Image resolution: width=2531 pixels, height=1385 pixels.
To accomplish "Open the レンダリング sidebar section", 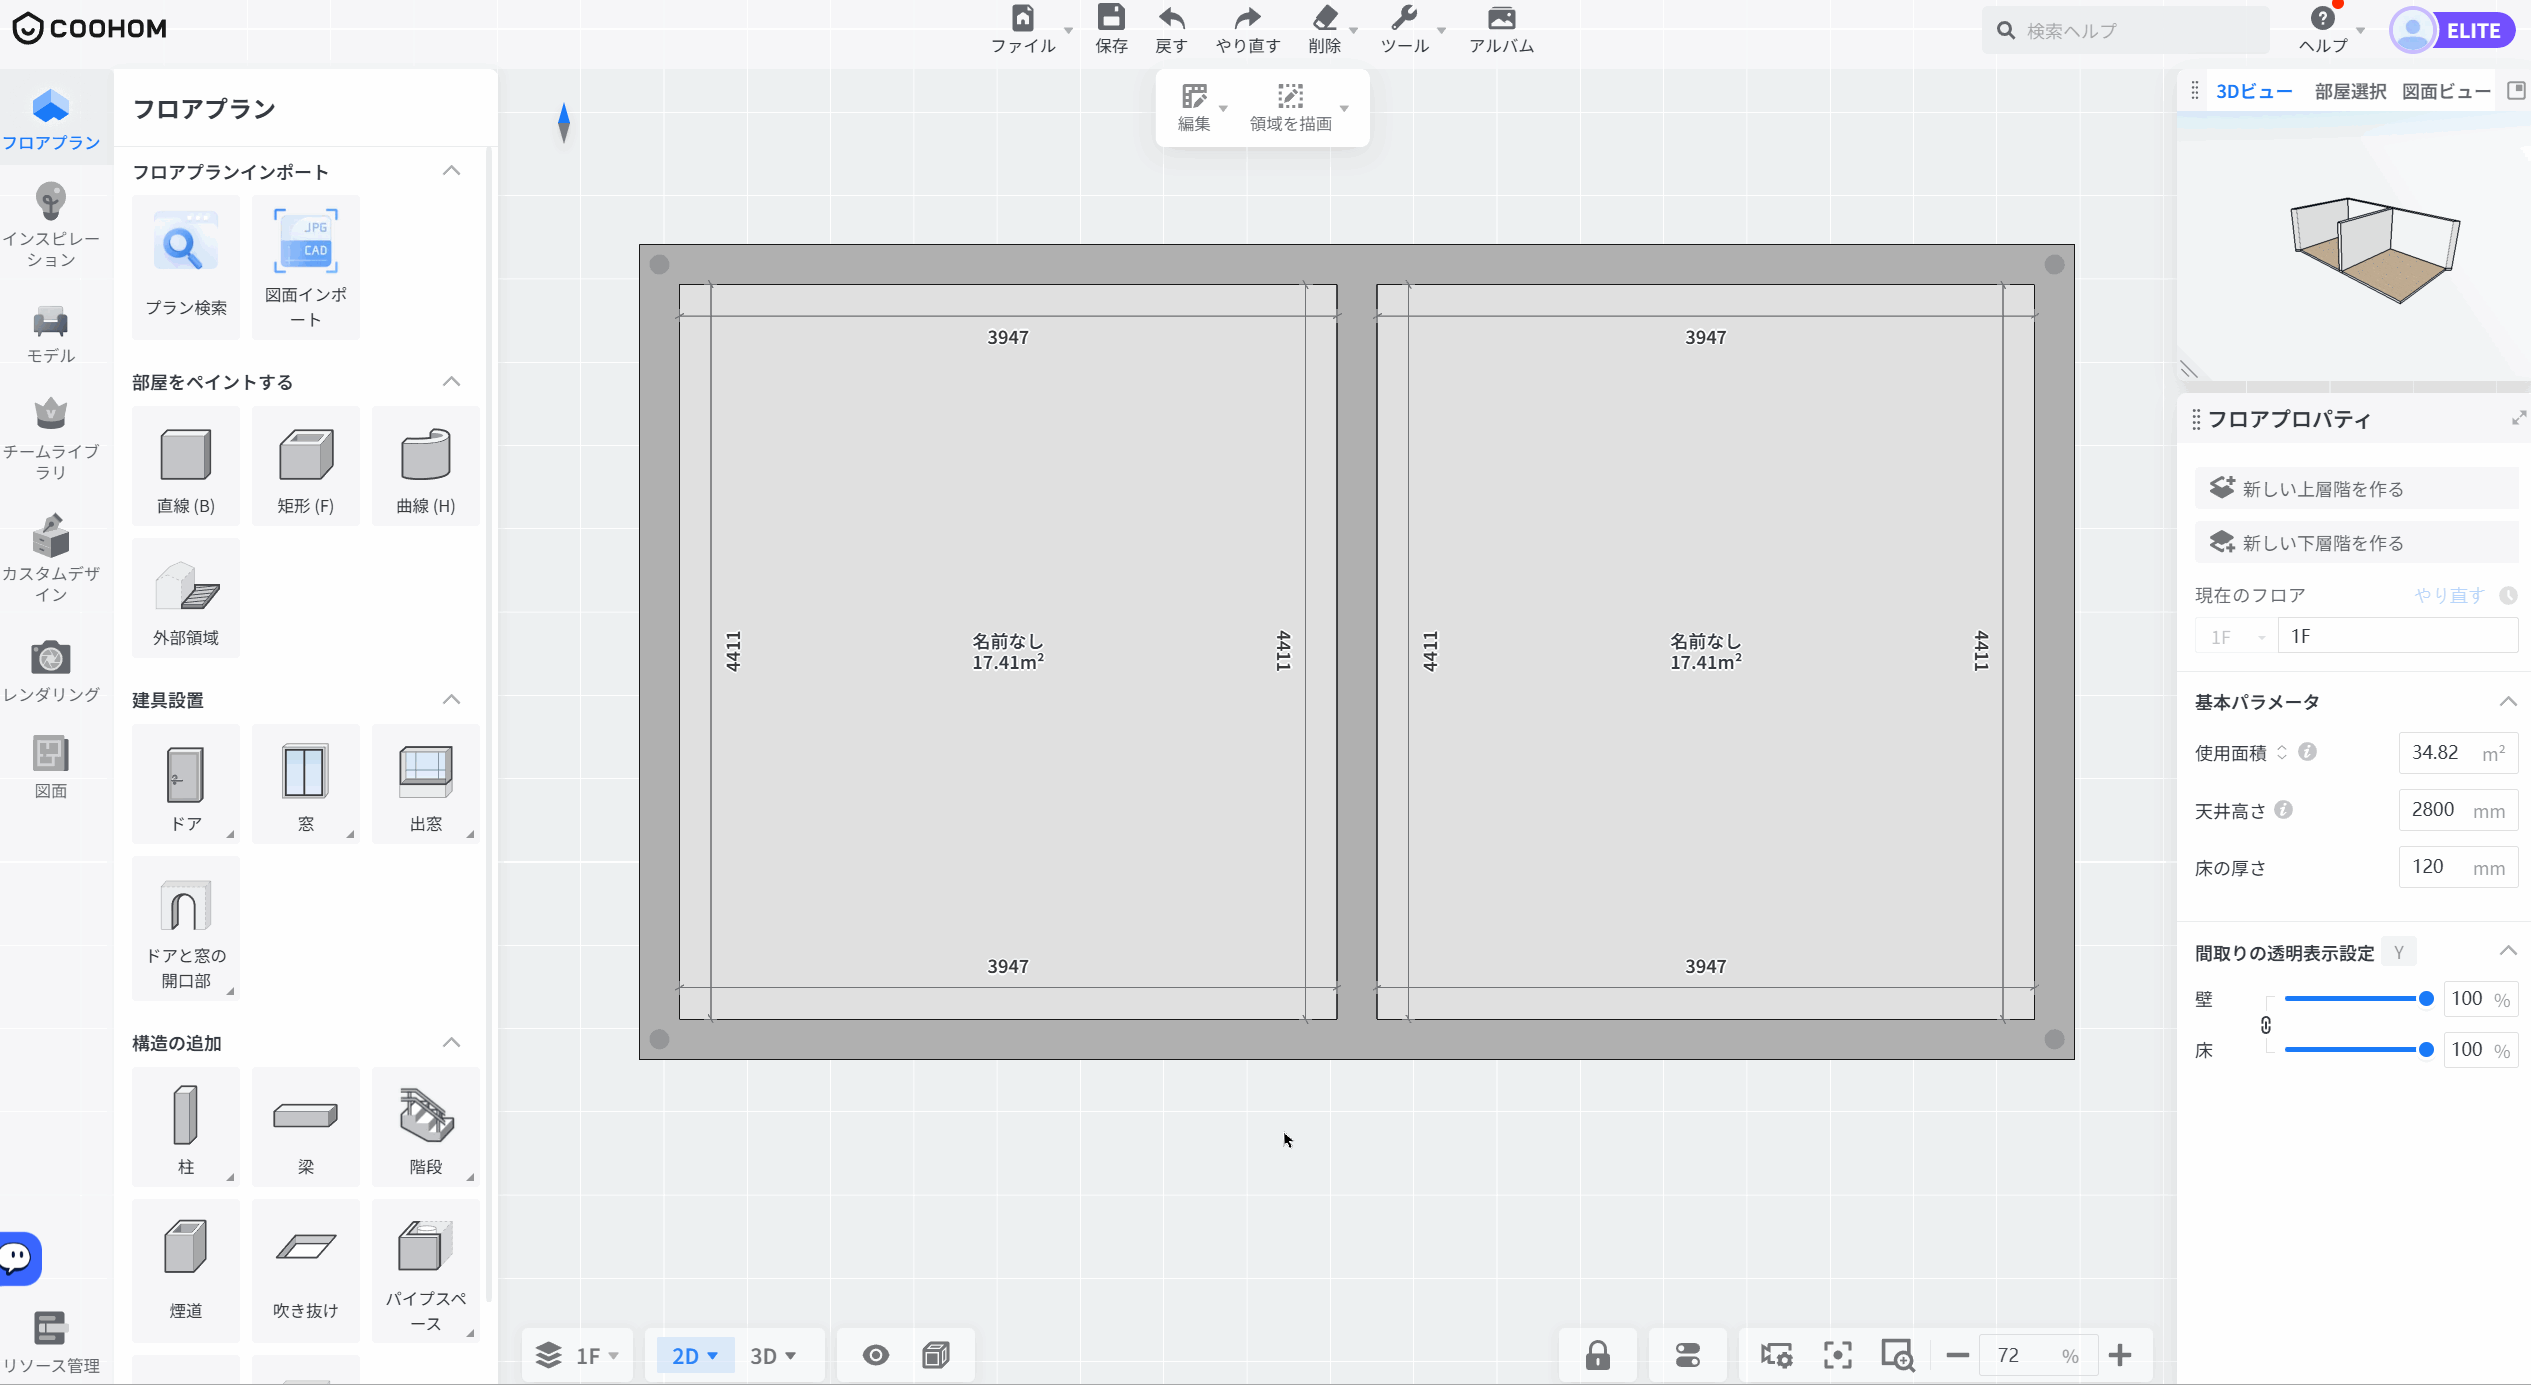I will (x=51, y=671).
